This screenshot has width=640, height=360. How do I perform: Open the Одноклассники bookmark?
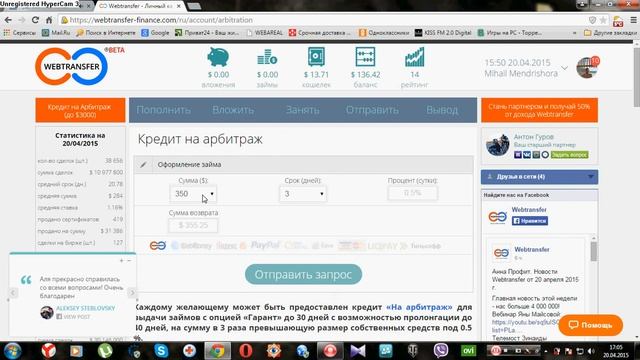coord(384,33)
